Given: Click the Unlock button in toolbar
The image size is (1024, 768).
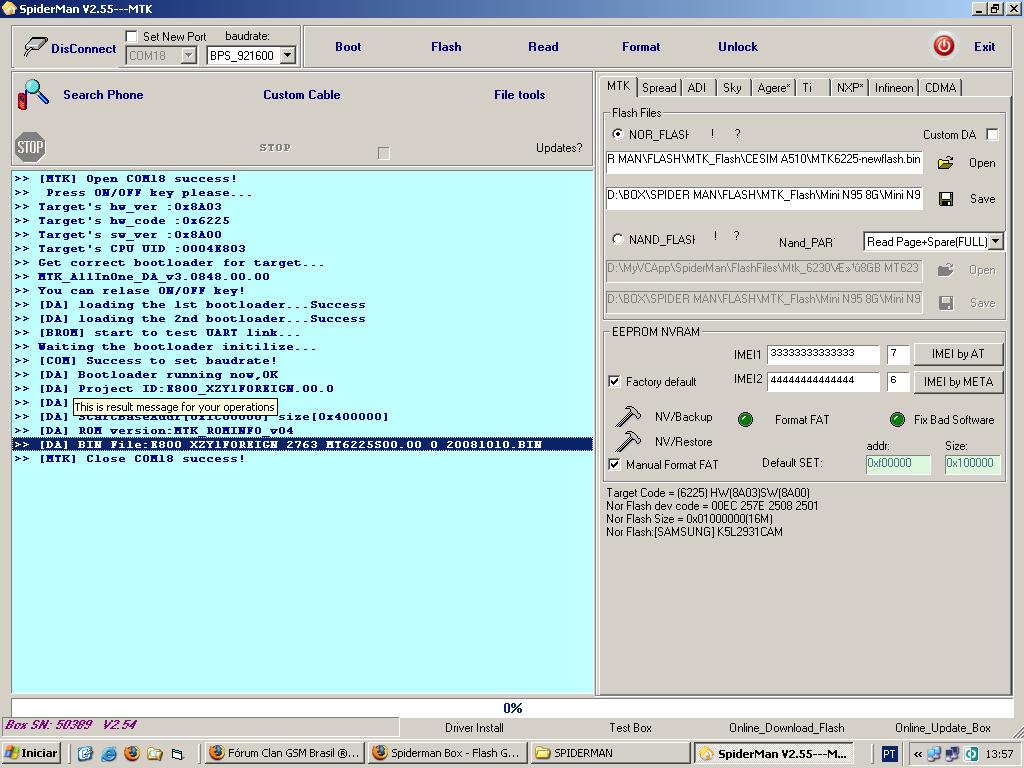Looking at the screenshot, I should 738,47.
